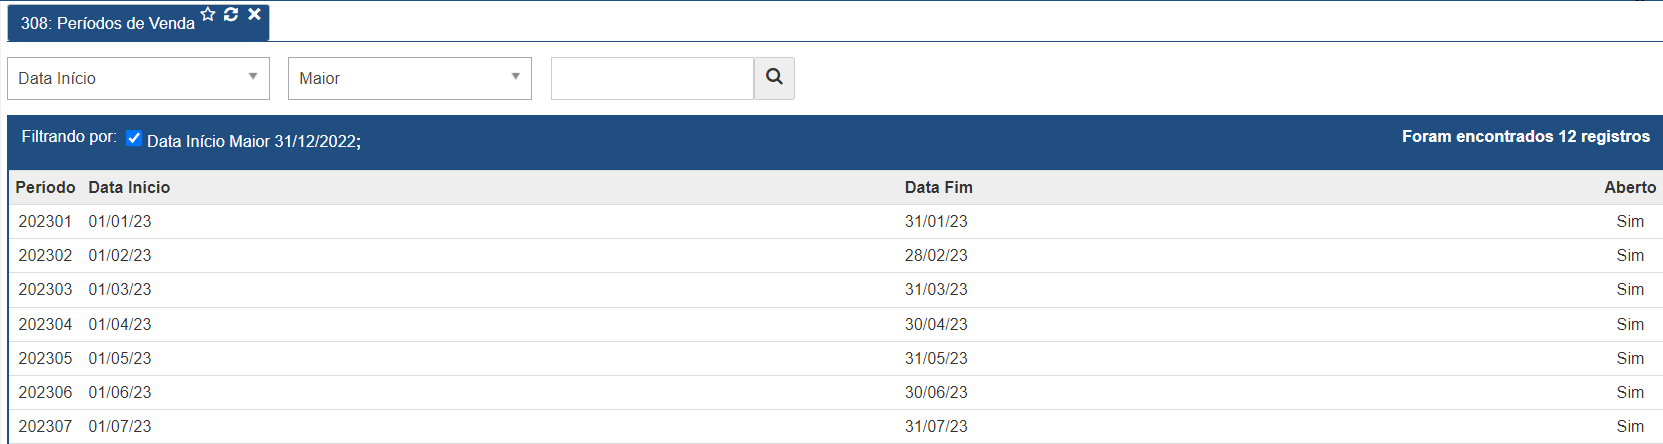Sort by the Período column header
This screenshot has width=1663, height=444.
point(45,187)
